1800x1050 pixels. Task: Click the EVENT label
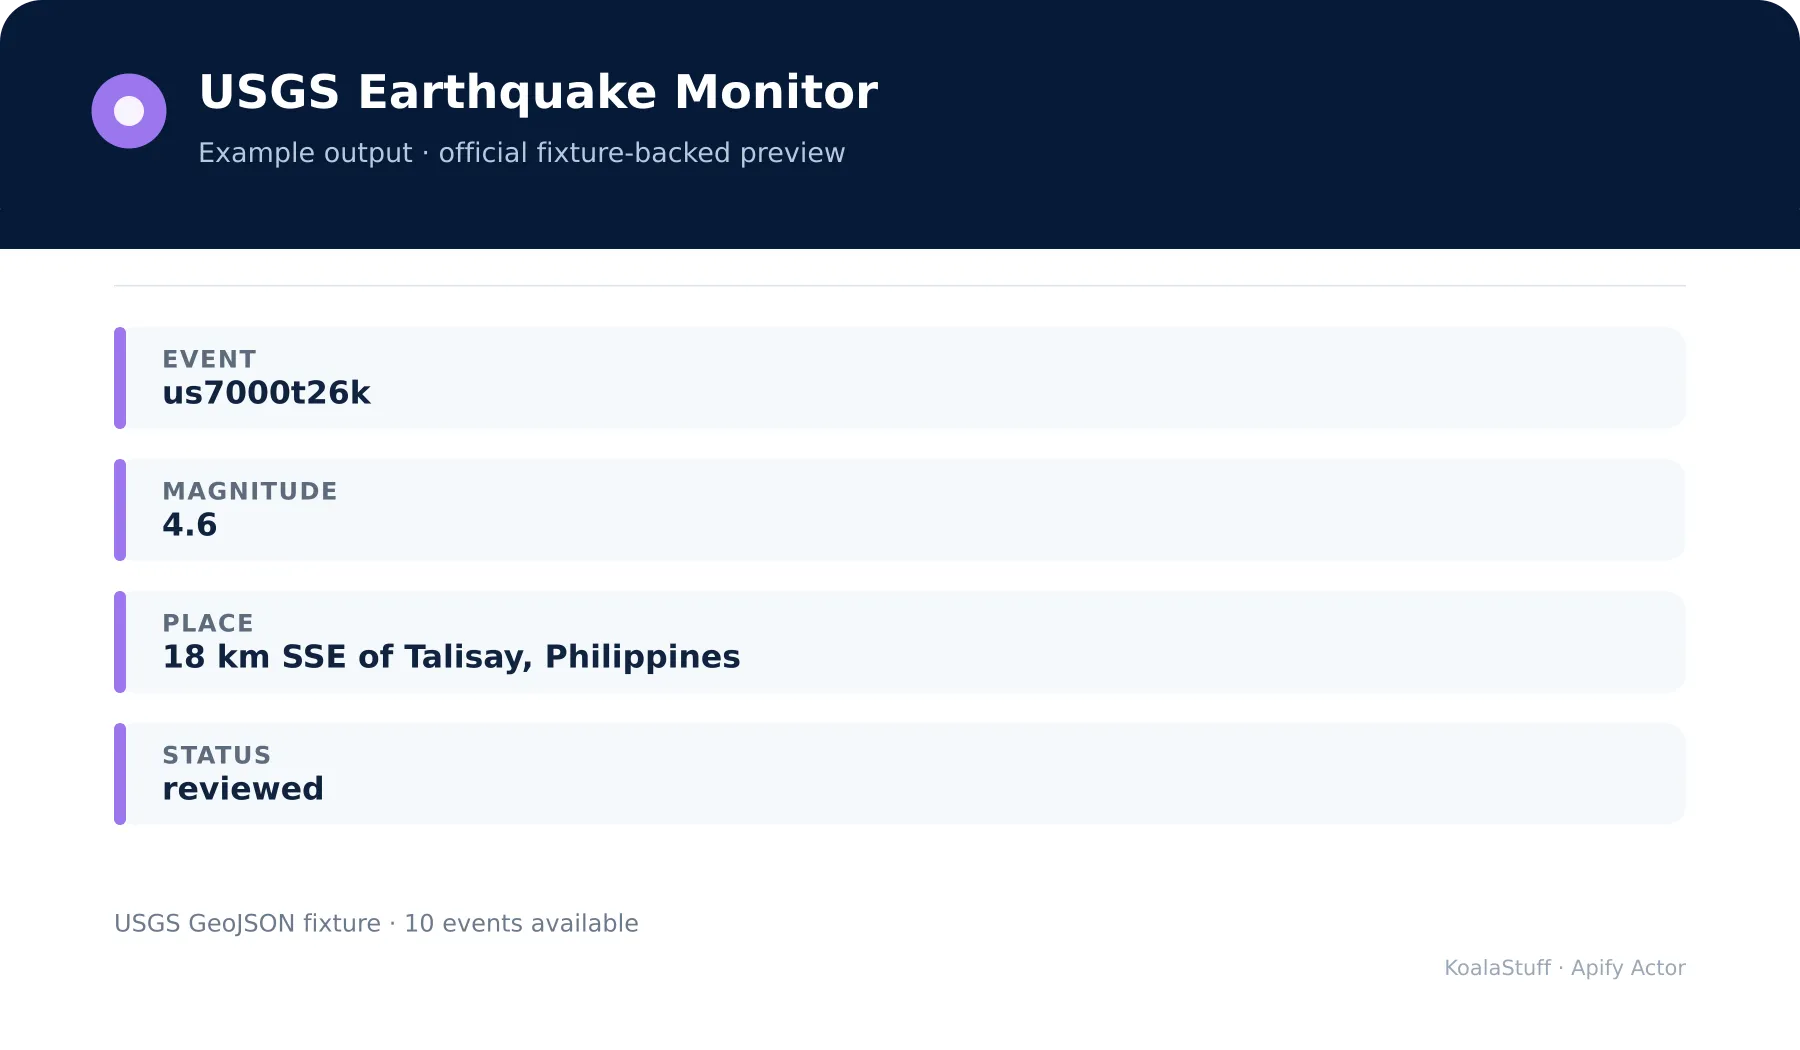click(x=209, y=359)
